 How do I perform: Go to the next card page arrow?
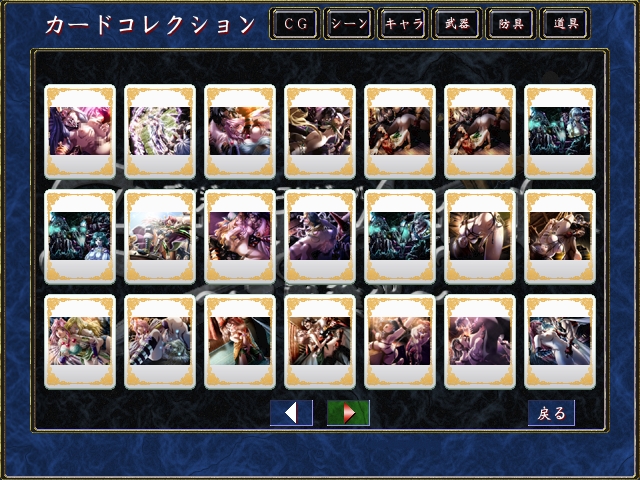pos(348,413)
